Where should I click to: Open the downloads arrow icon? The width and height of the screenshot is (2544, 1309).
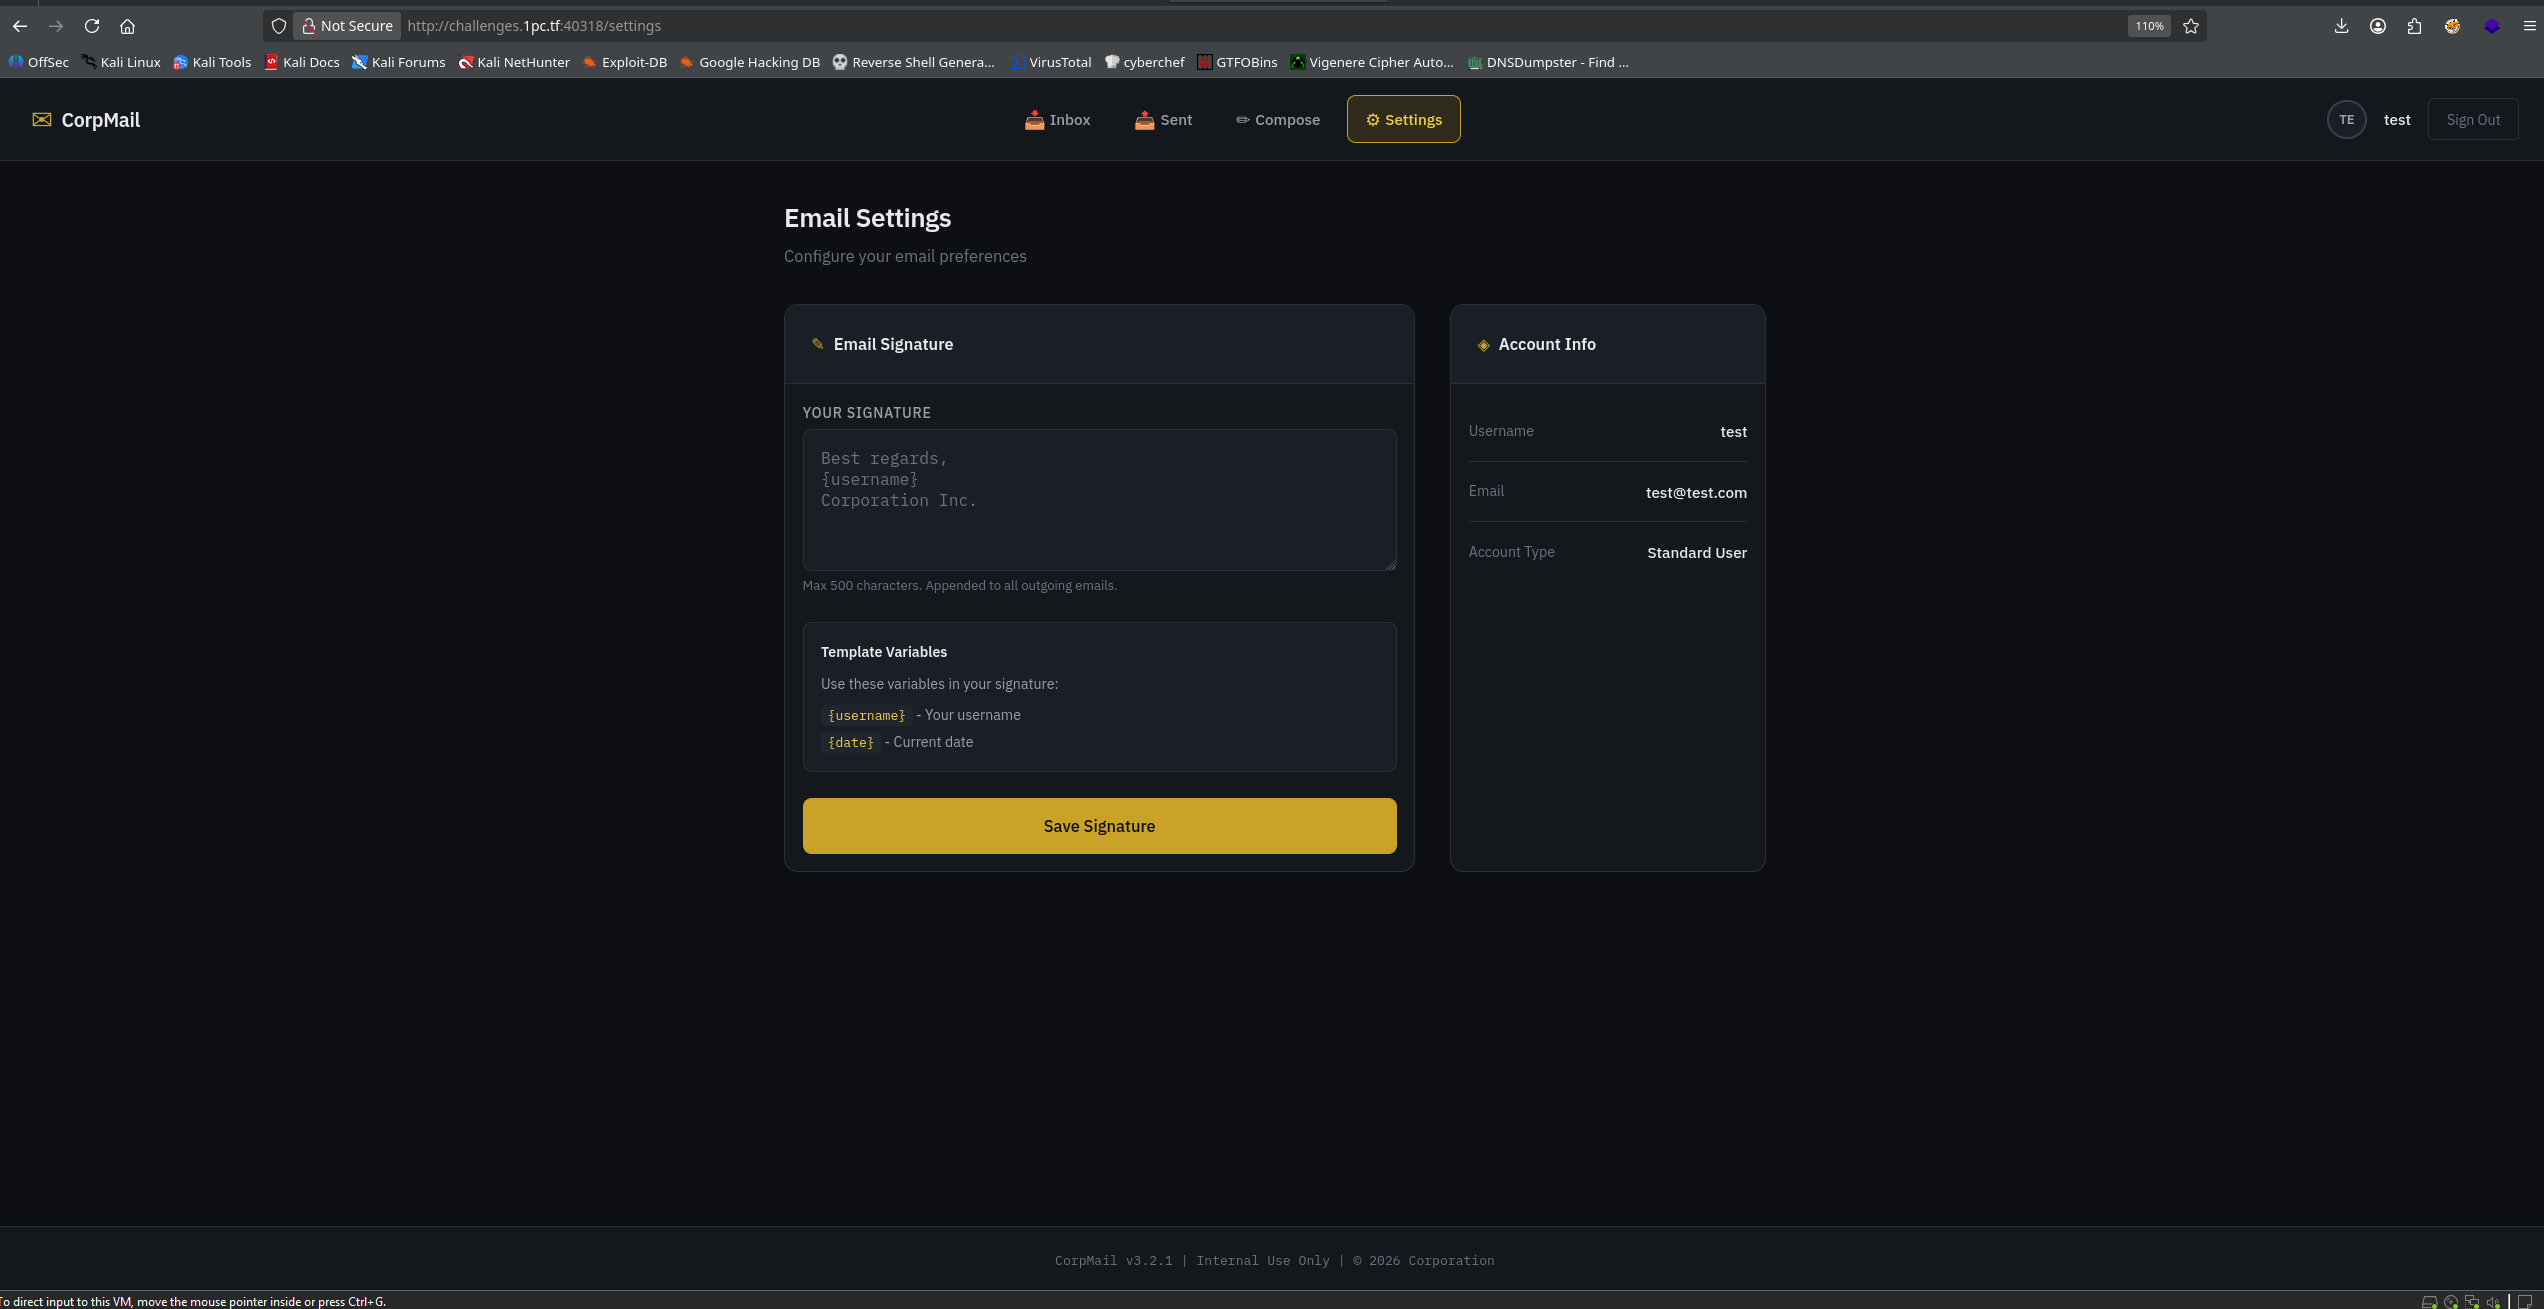(2341, 26)
